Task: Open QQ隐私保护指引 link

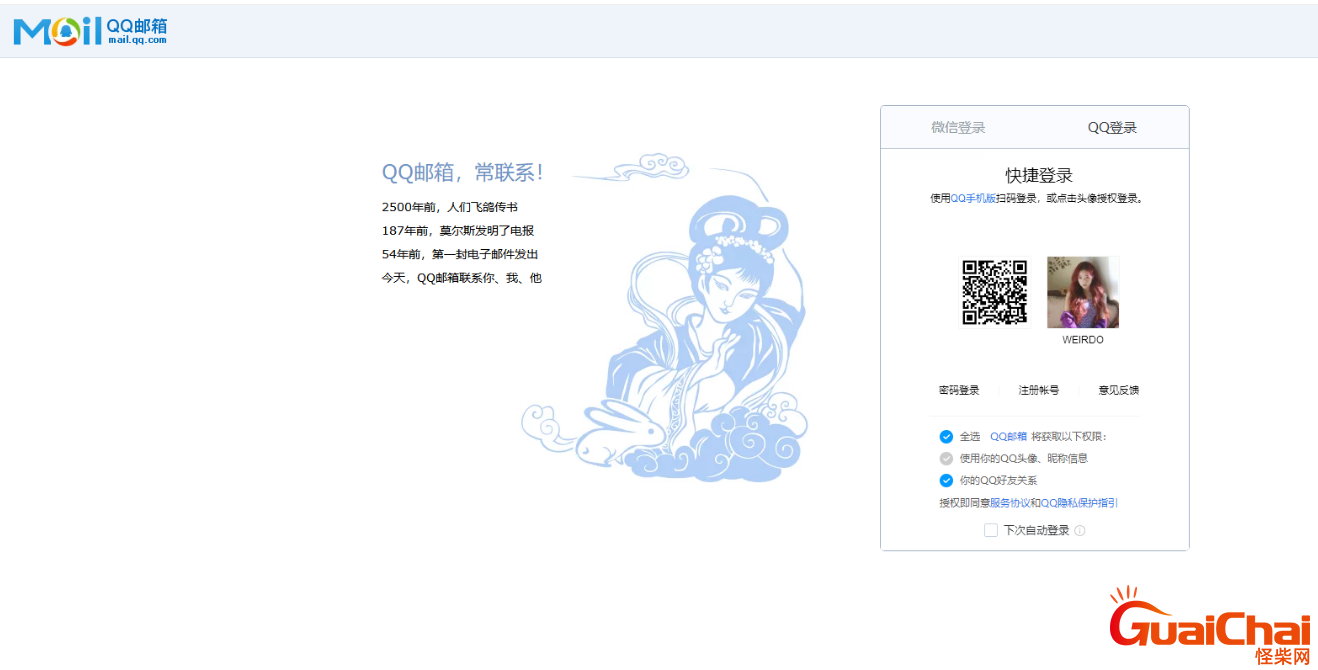Action: pyautogui.click(x=1079, y=503)
